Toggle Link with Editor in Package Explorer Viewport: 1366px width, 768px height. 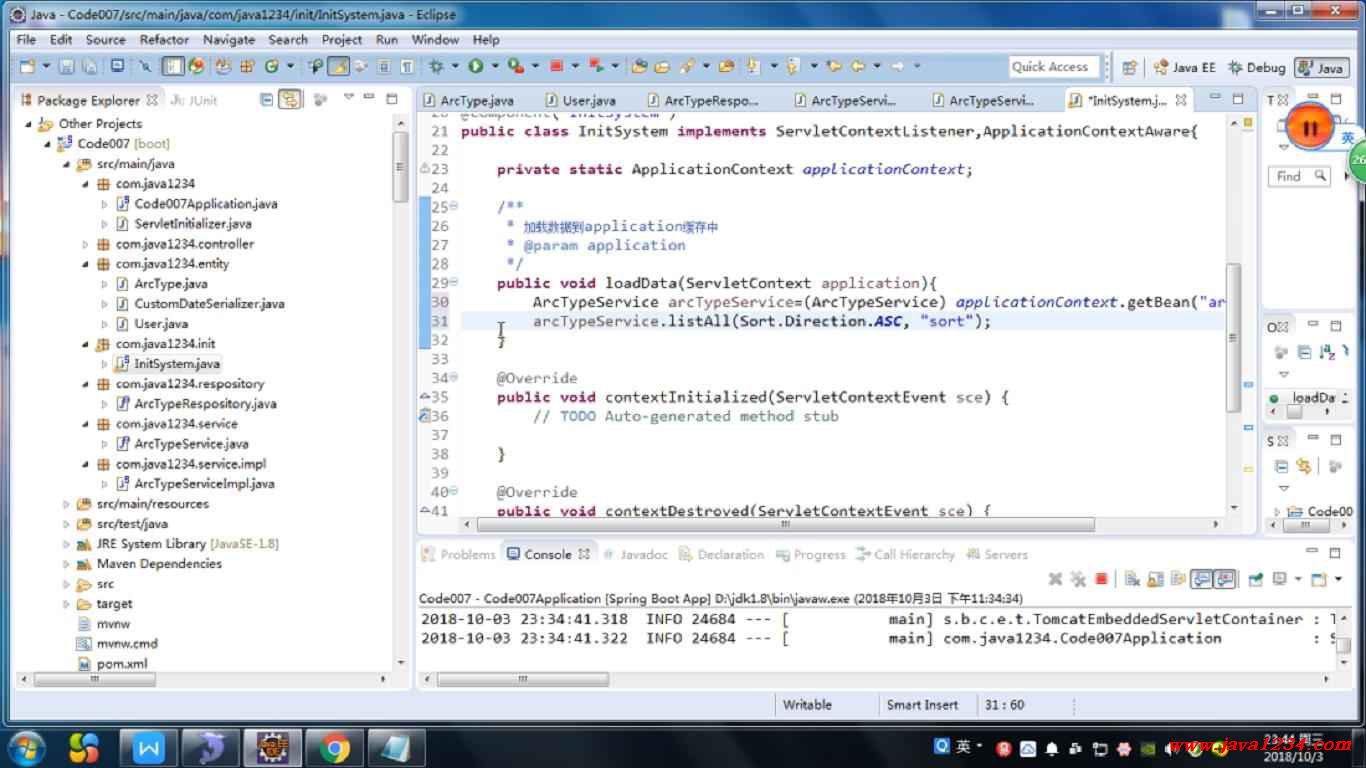(290, 100)
